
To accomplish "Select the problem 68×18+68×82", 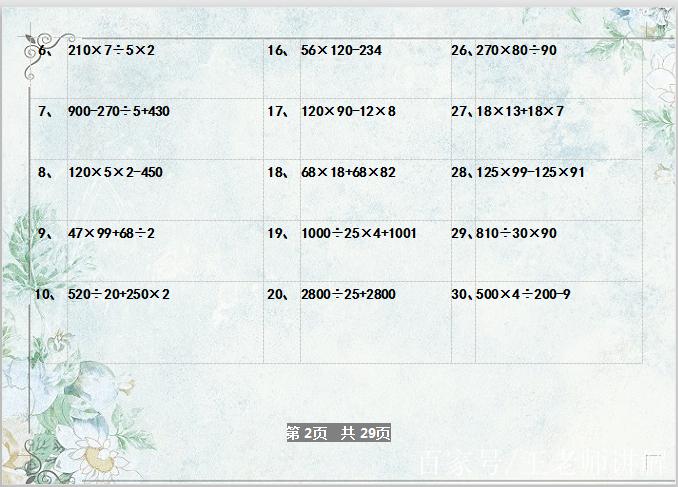I will pyautogui.click(x=348, y=172).
